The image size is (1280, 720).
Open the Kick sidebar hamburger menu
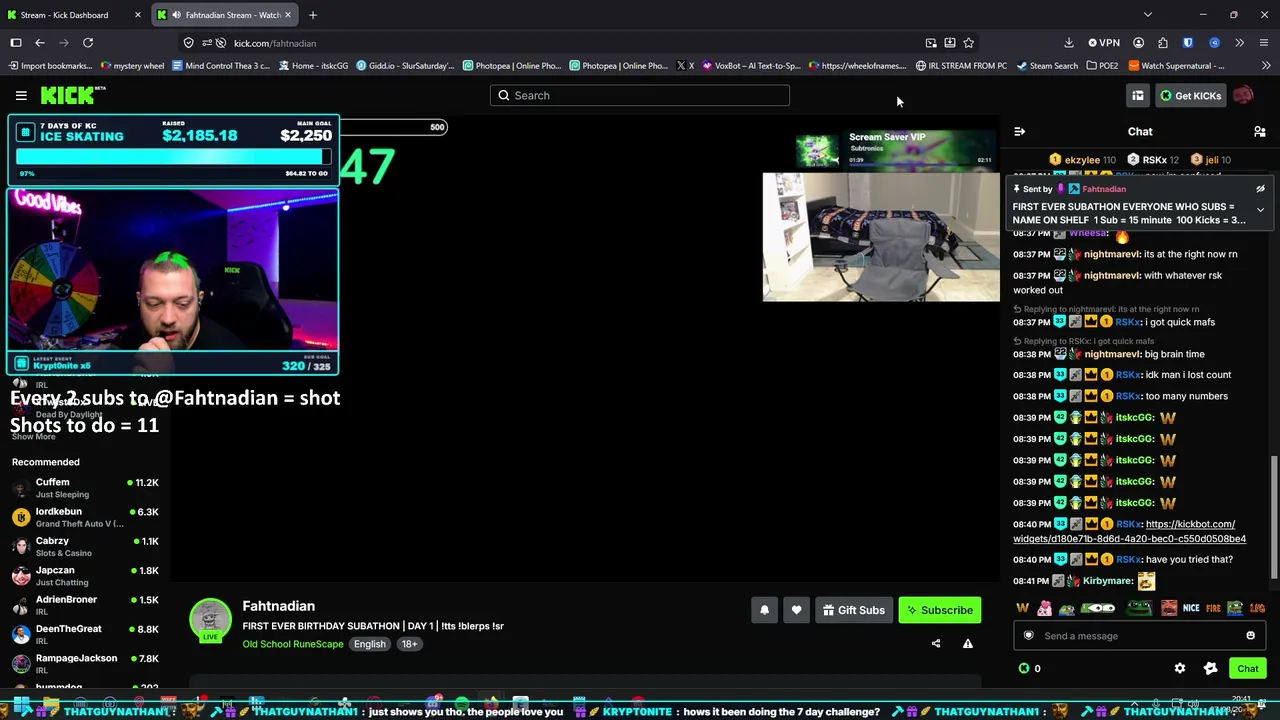click(21, 95)
